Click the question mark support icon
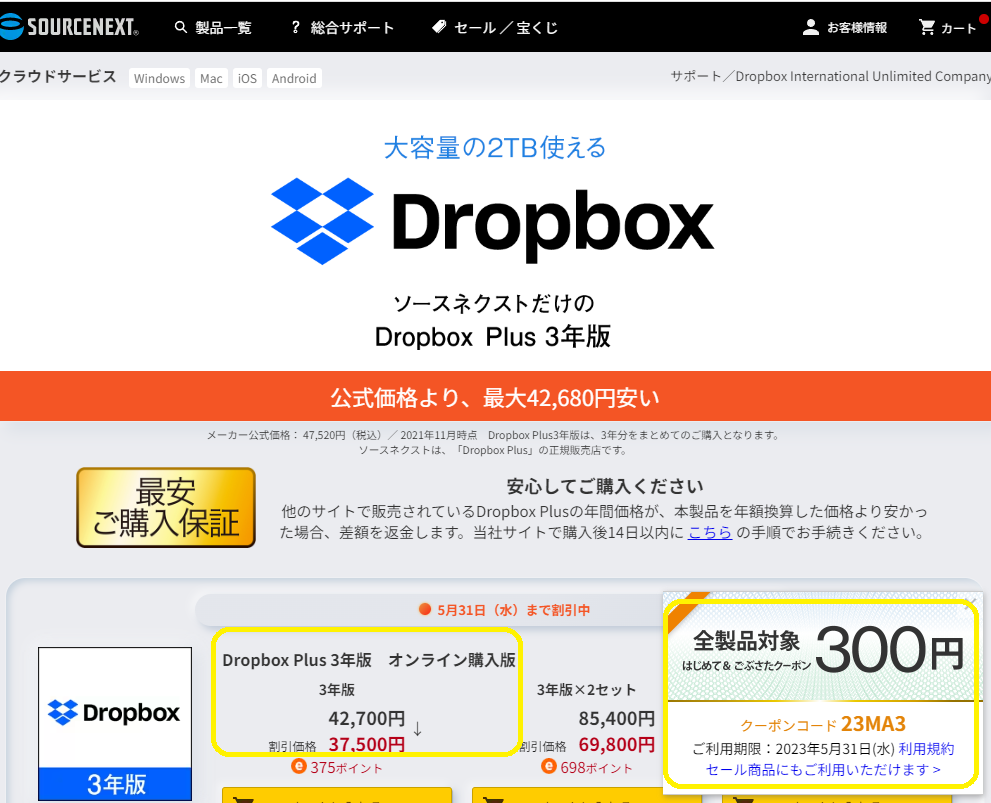Screen dimensions: 991x803 tap(295, 27)
